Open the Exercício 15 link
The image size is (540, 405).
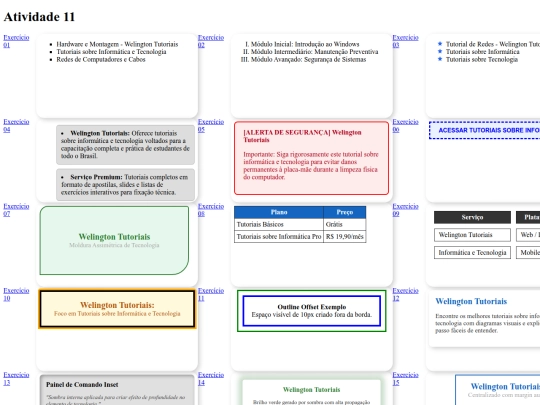coord(405,378)
